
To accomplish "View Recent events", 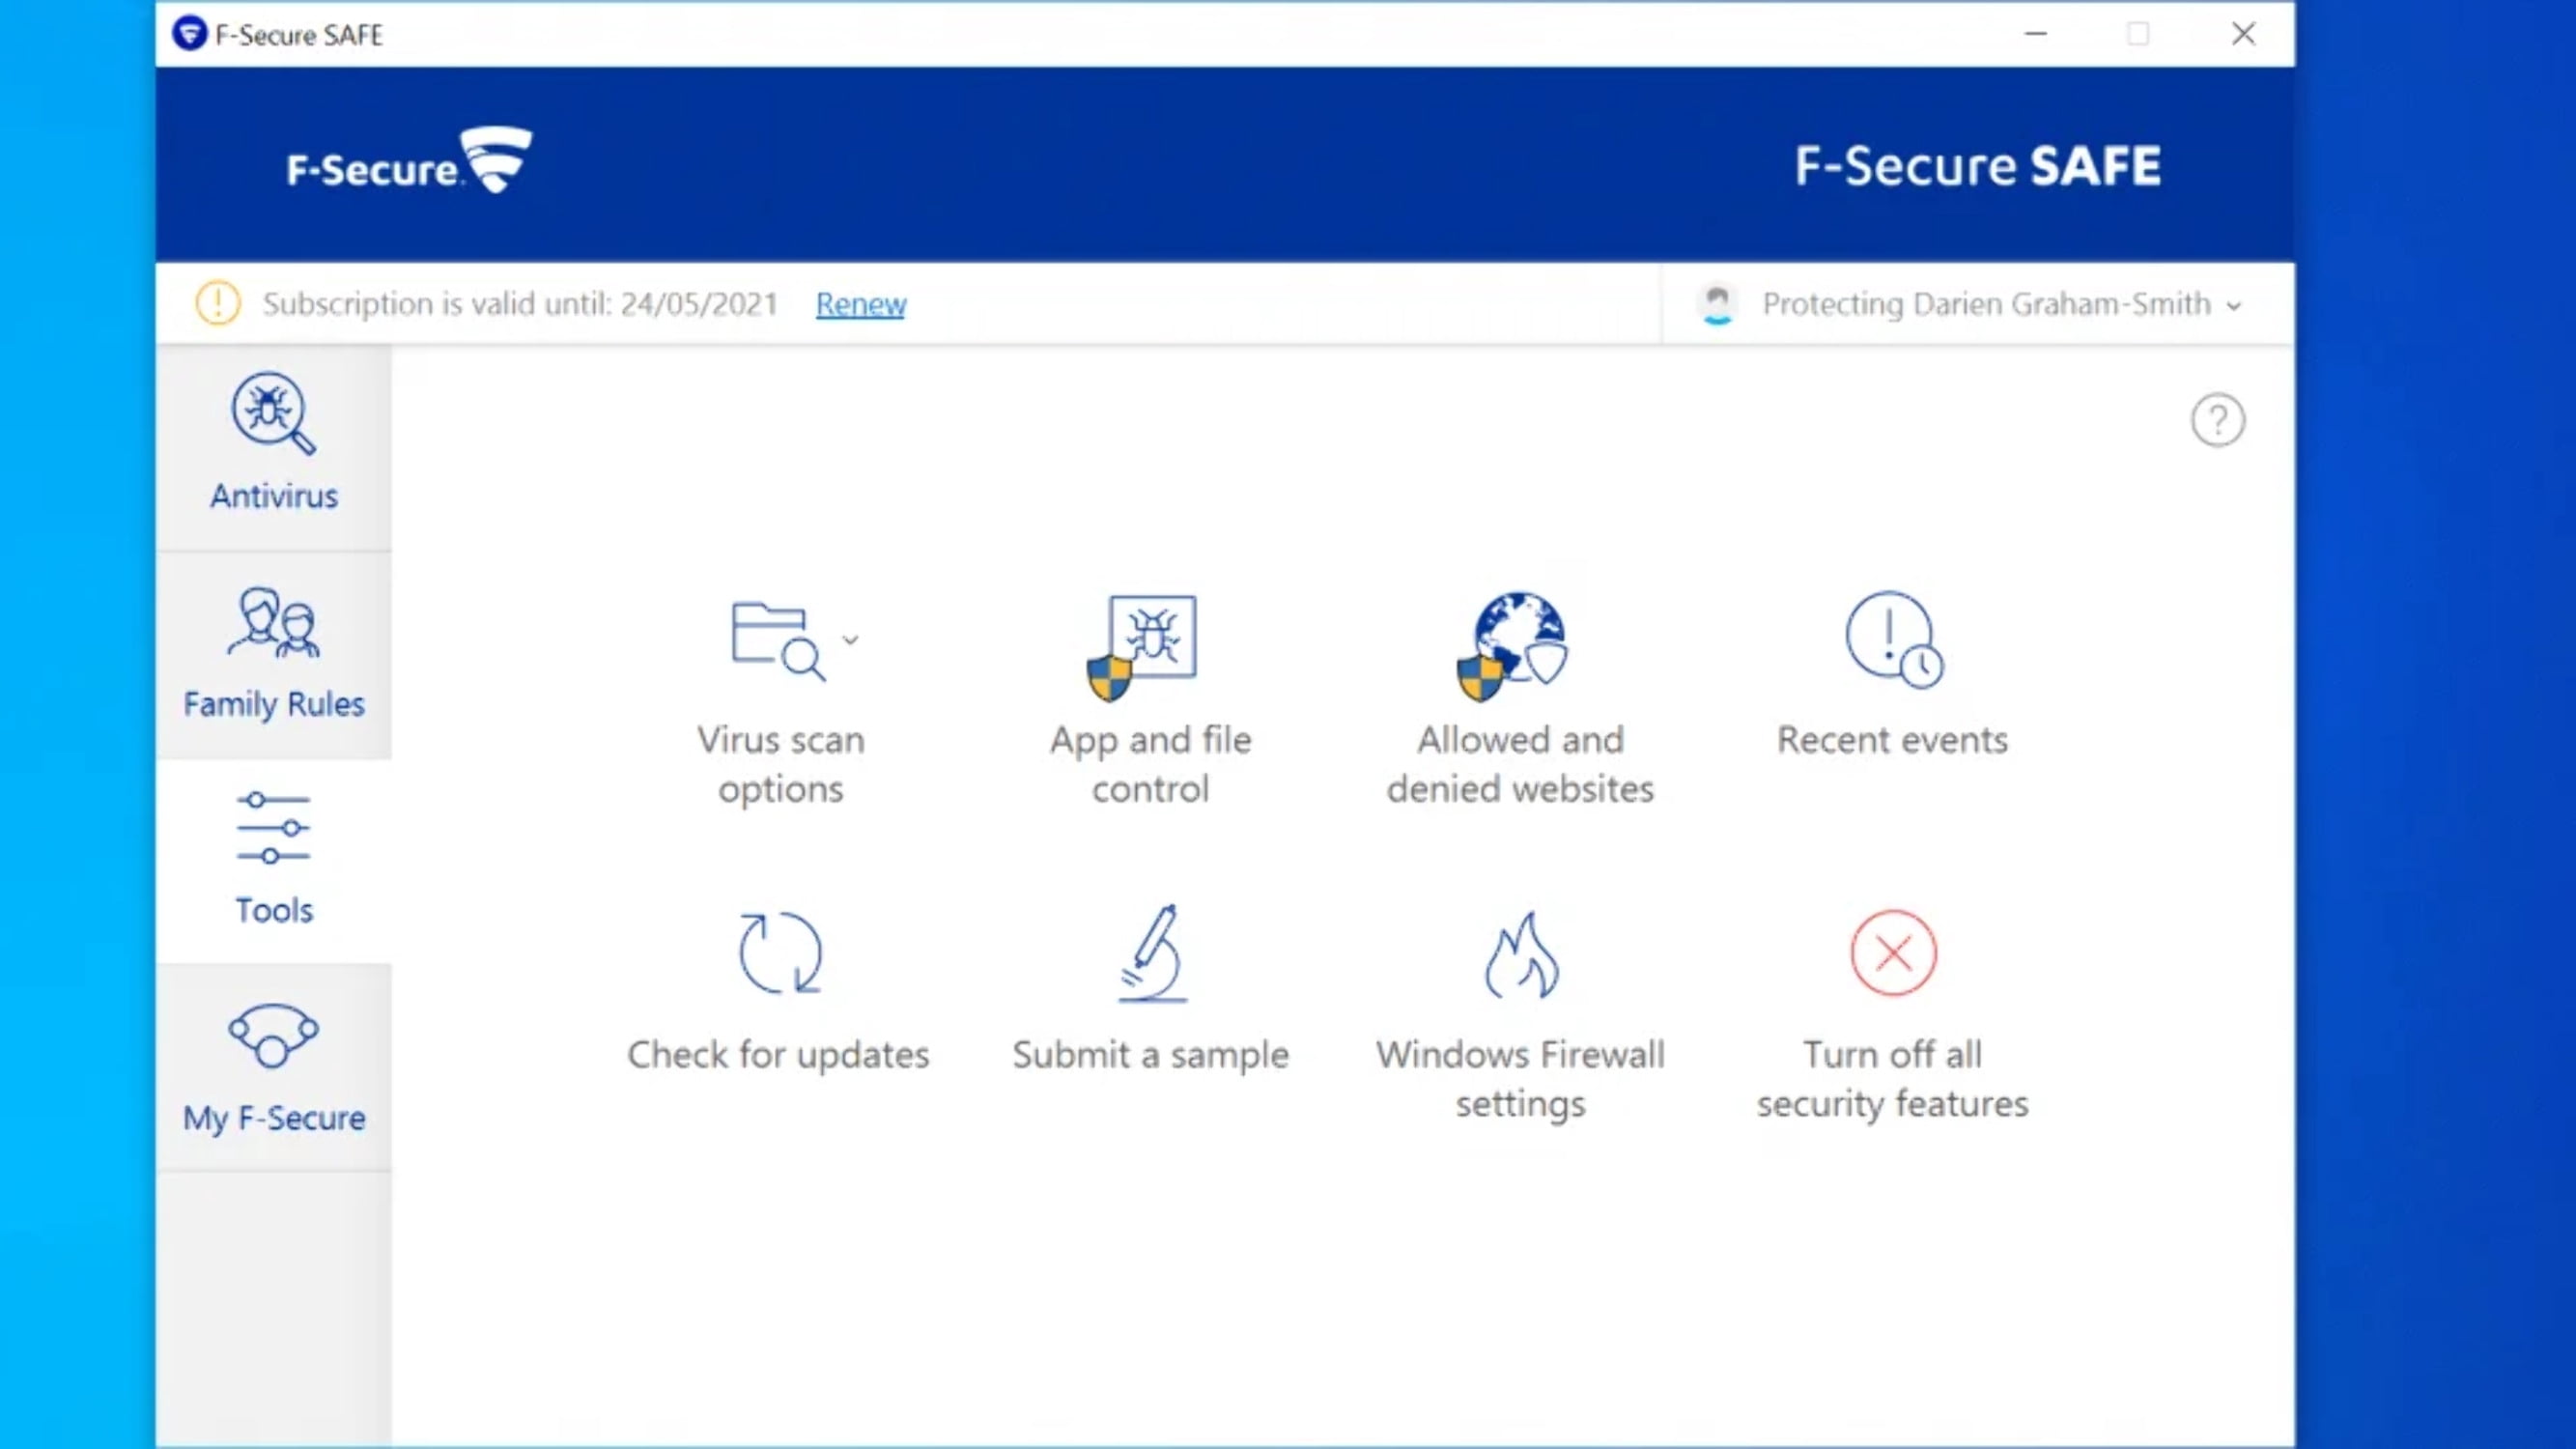I will click(x=1892, y=640).
